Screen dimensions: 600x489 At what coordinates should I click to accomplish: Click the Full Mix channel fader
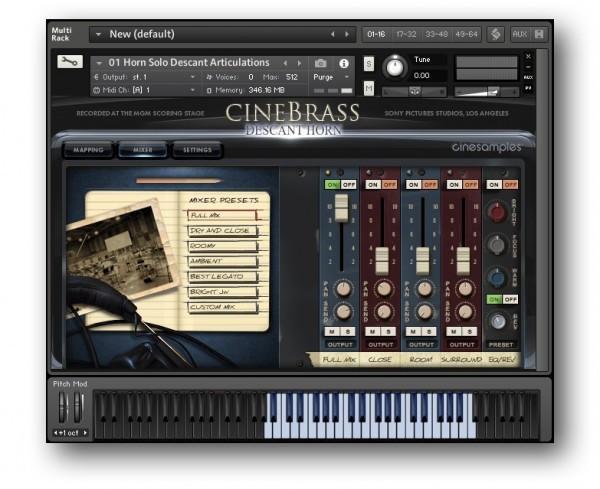pos(342,208)
